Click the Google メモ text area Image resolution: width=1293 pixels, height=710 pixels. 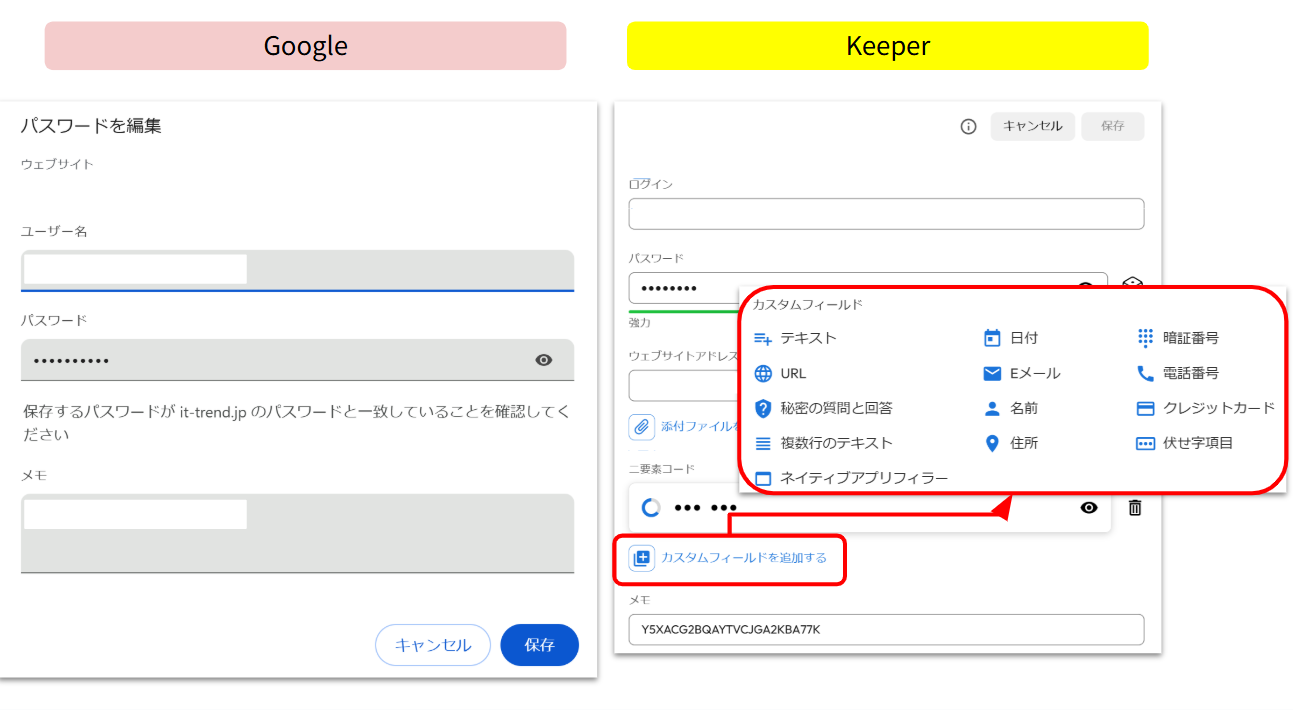297,533
